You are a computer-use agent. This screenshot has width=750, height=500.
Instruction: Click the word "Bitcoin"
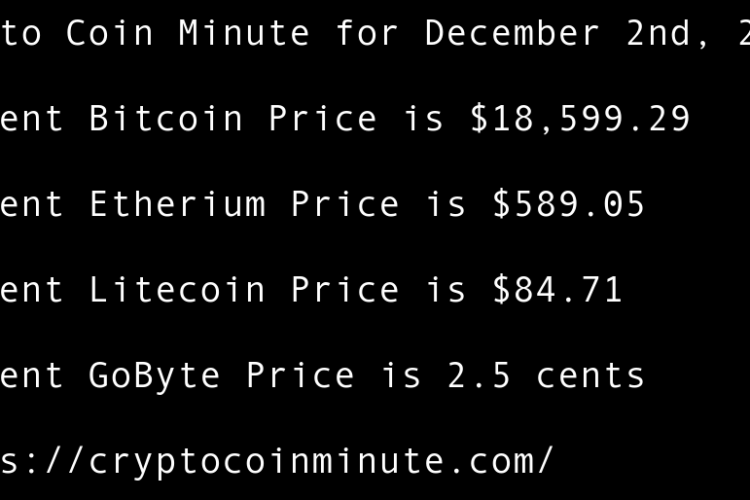[x=166, y=119]
